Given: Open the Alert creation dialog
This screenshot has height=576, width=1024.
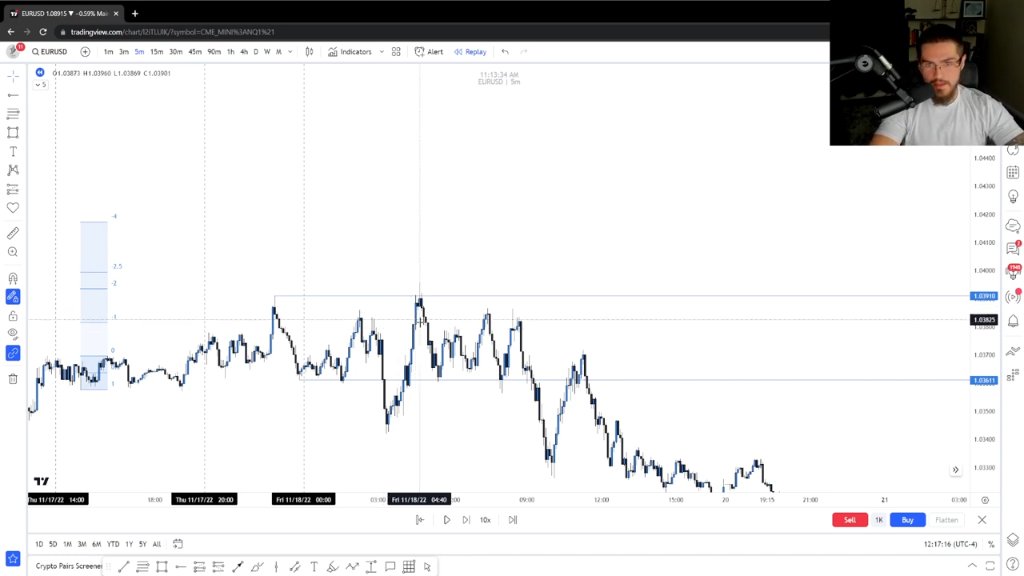Looking at the screenshot, I should 429,52.
